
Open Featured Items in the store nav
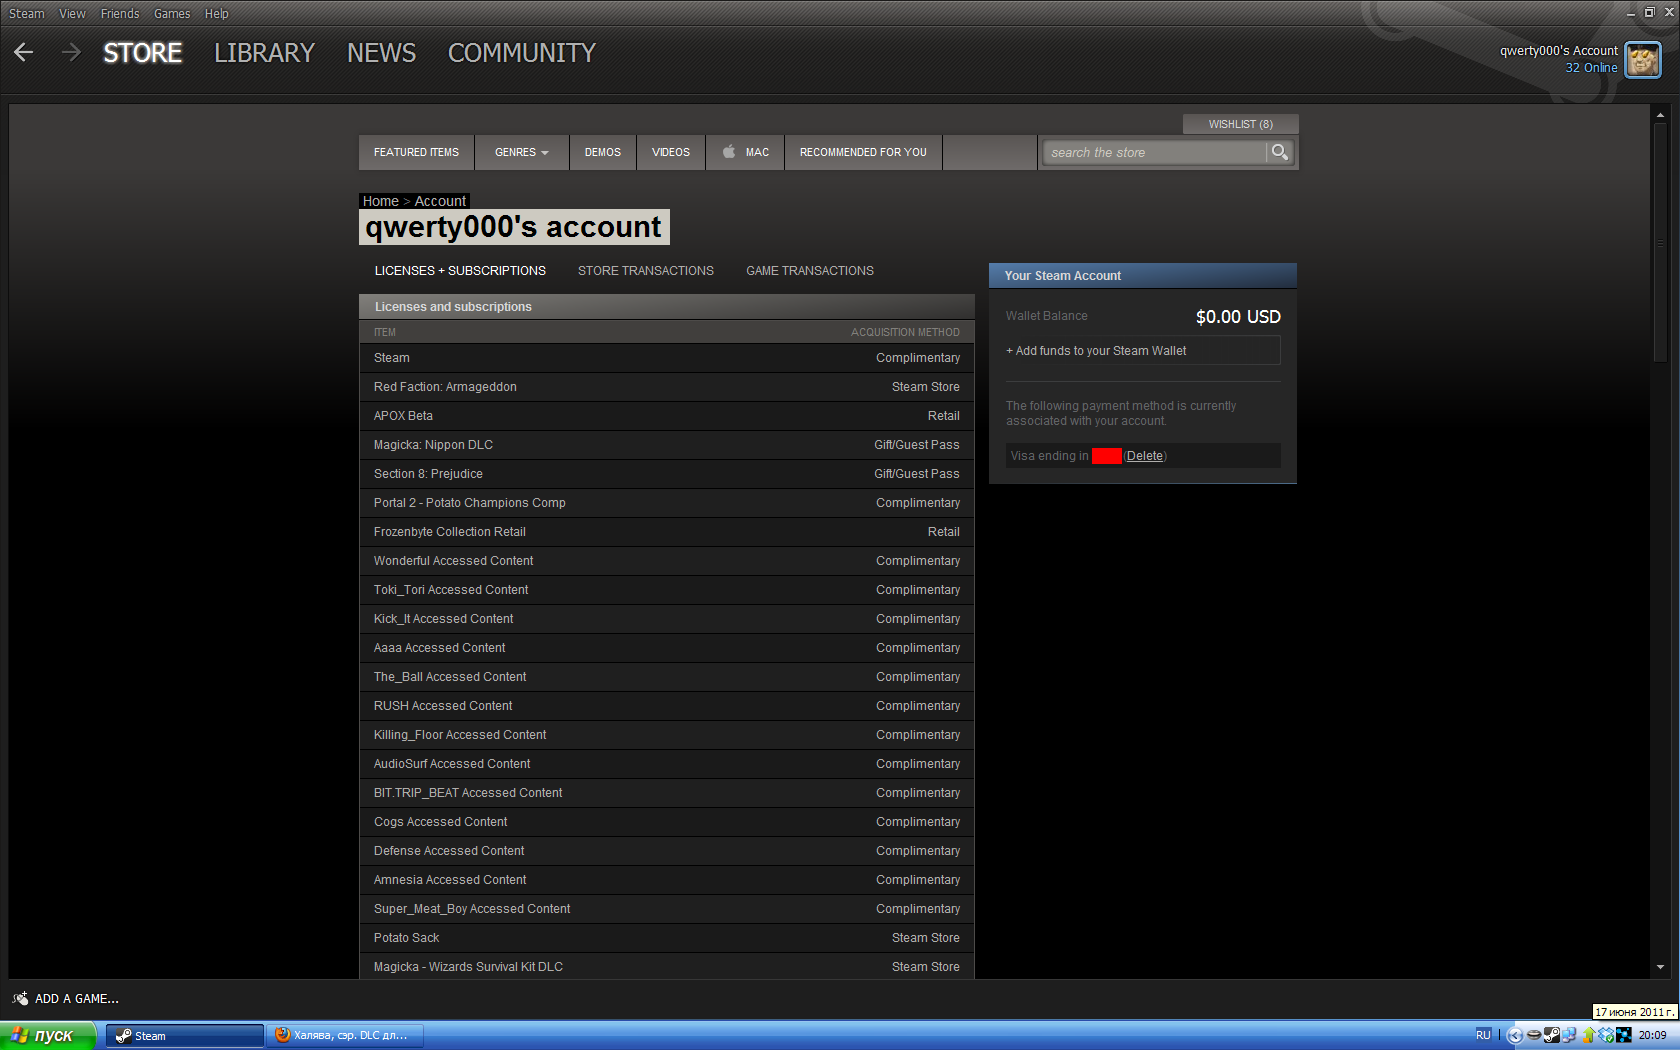[416, 152]
